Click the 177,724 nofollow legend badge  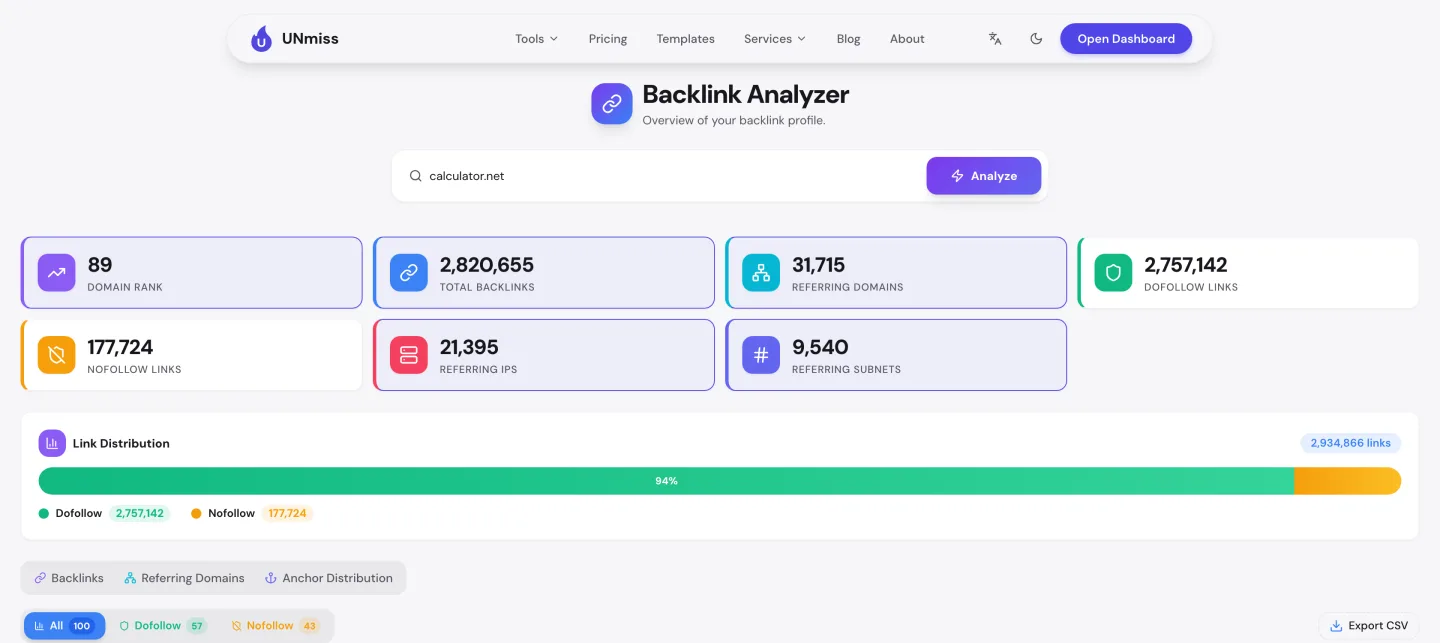click(x=287, y=513)
